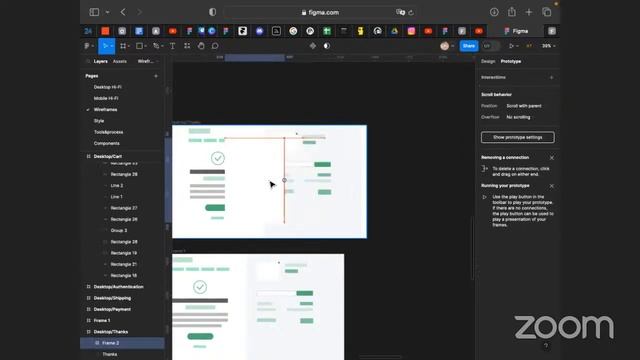
Task: Select the Frame 2 layer
Action: tap(111, 343)
